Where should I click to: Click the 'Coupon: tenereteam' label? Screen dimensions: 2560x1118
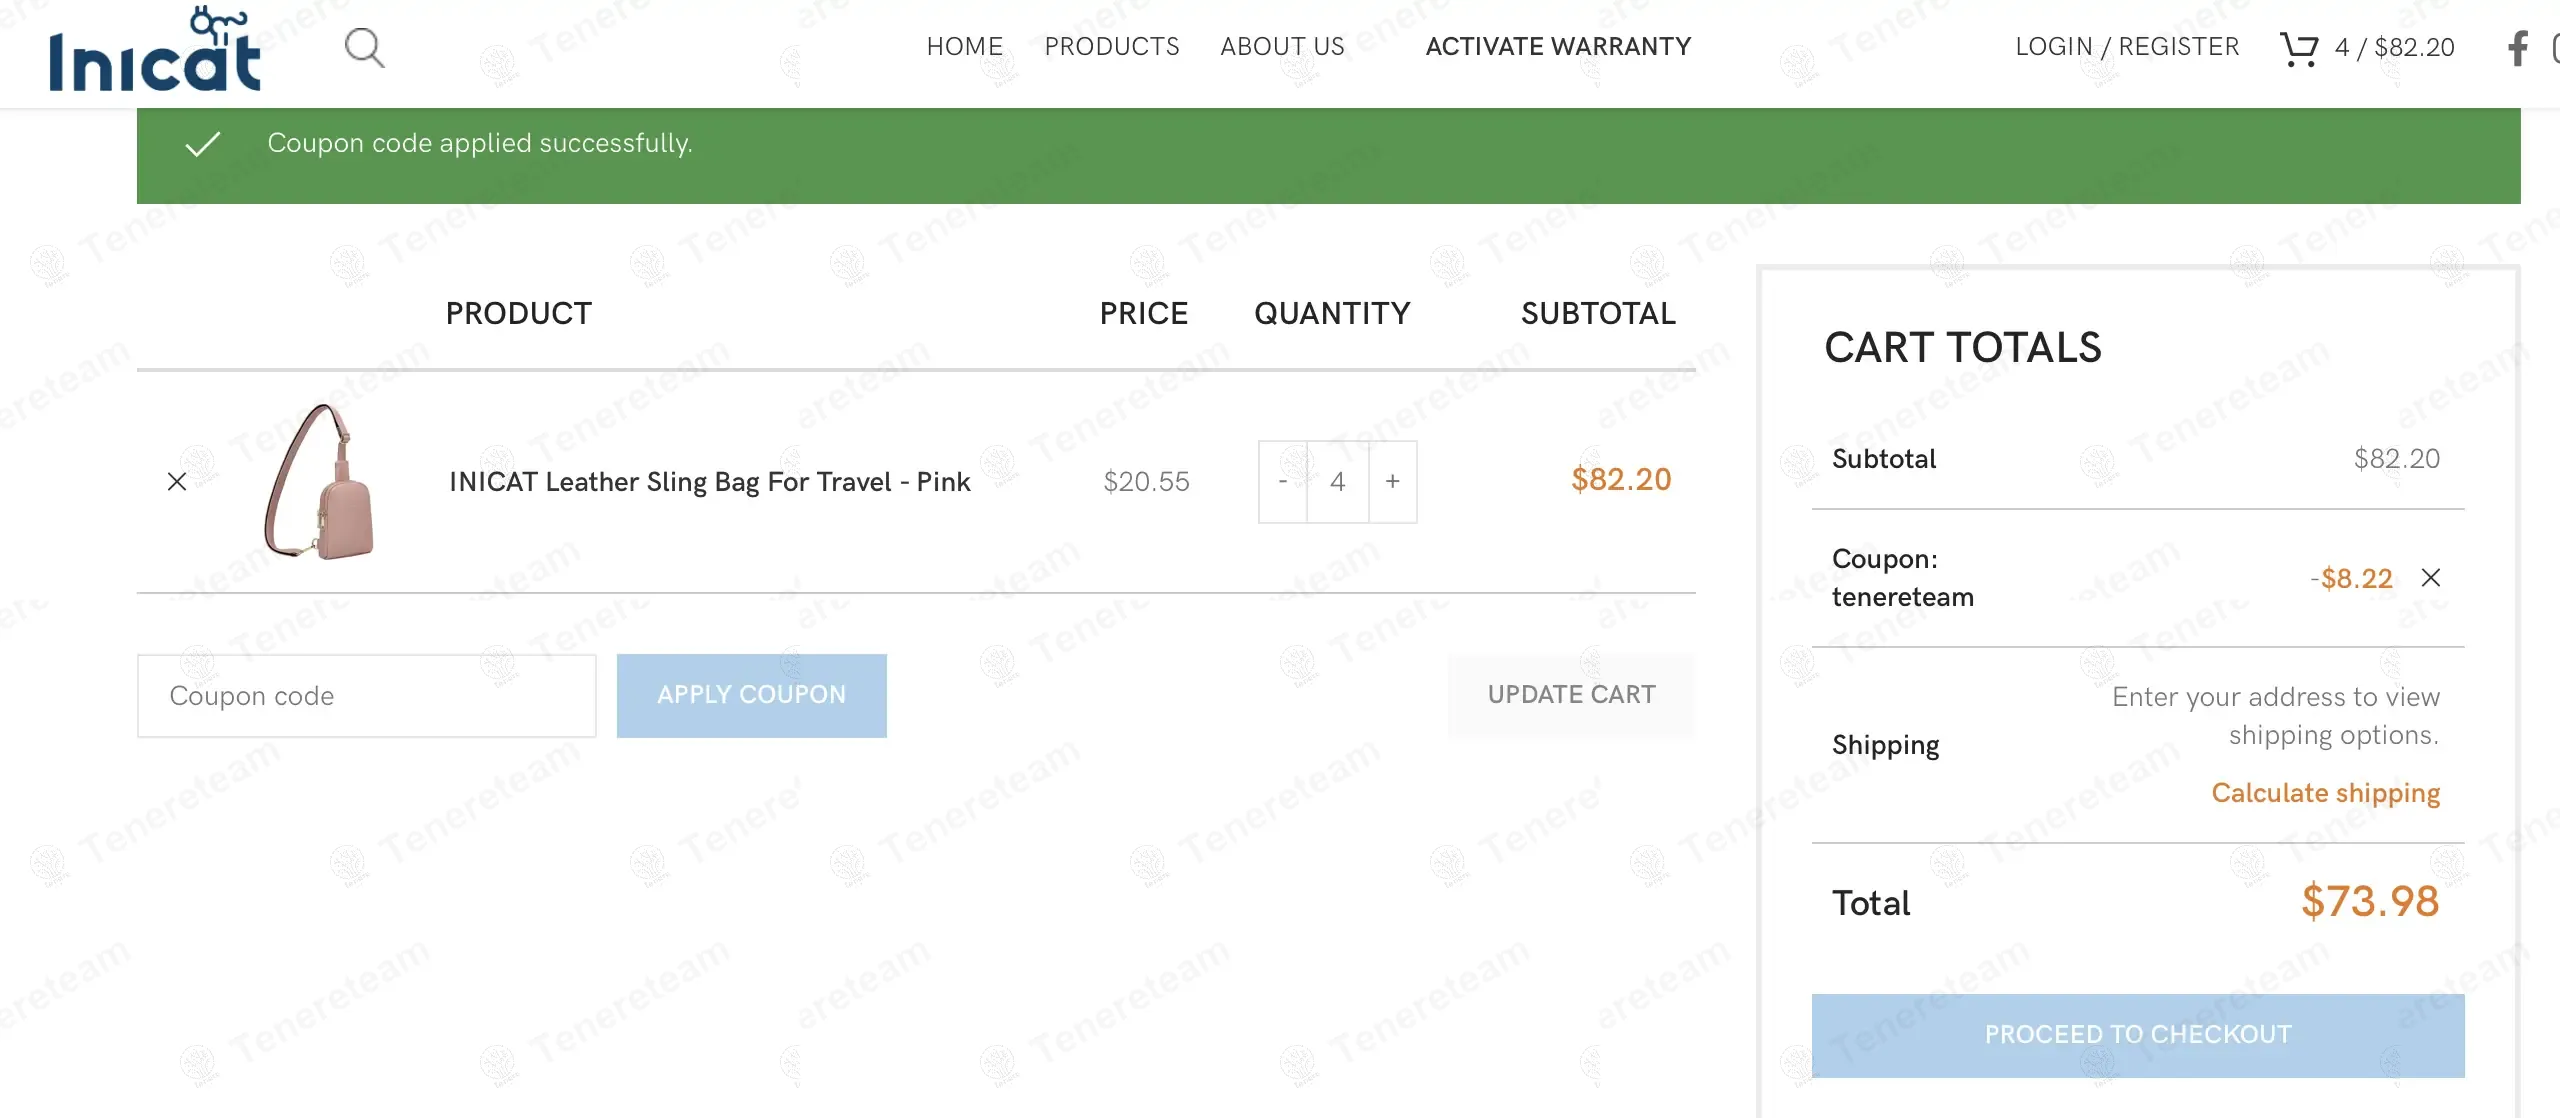click(x=1903, y=578)
